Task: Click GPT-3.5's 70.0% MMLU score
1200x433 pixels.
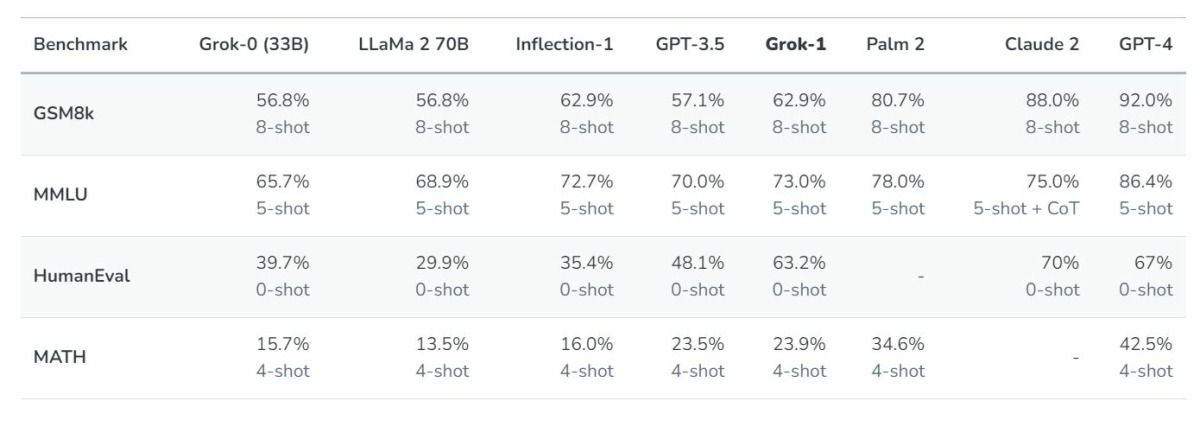Action: pyautogui.click(x=697, y=182)
